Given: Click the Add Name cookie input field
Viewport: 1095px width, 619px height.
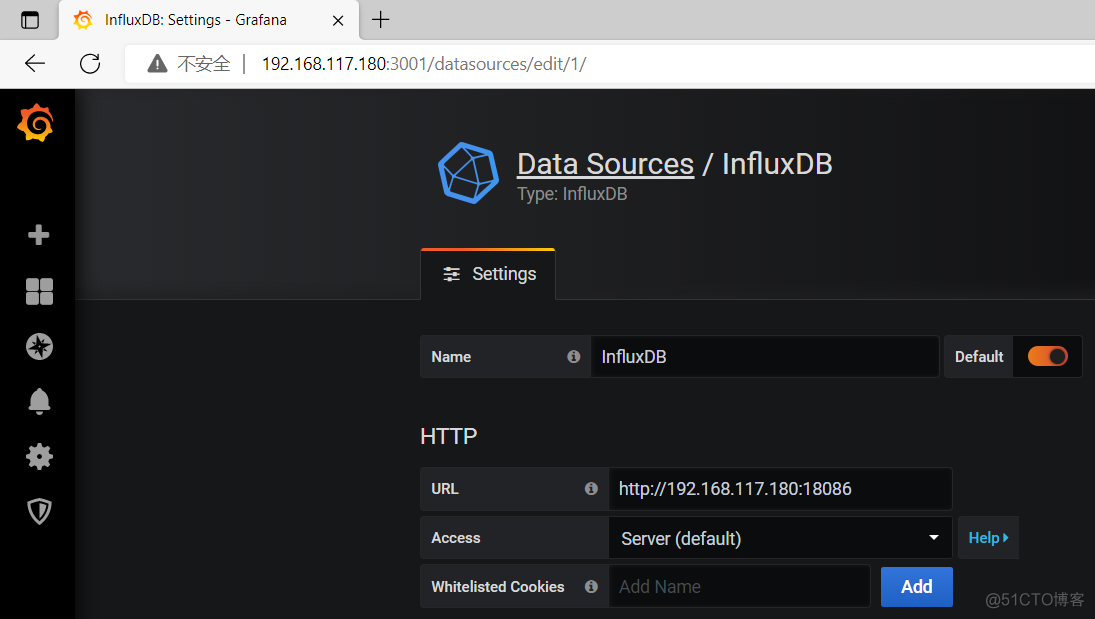Looking at the screenshot, I should point(740,587).
